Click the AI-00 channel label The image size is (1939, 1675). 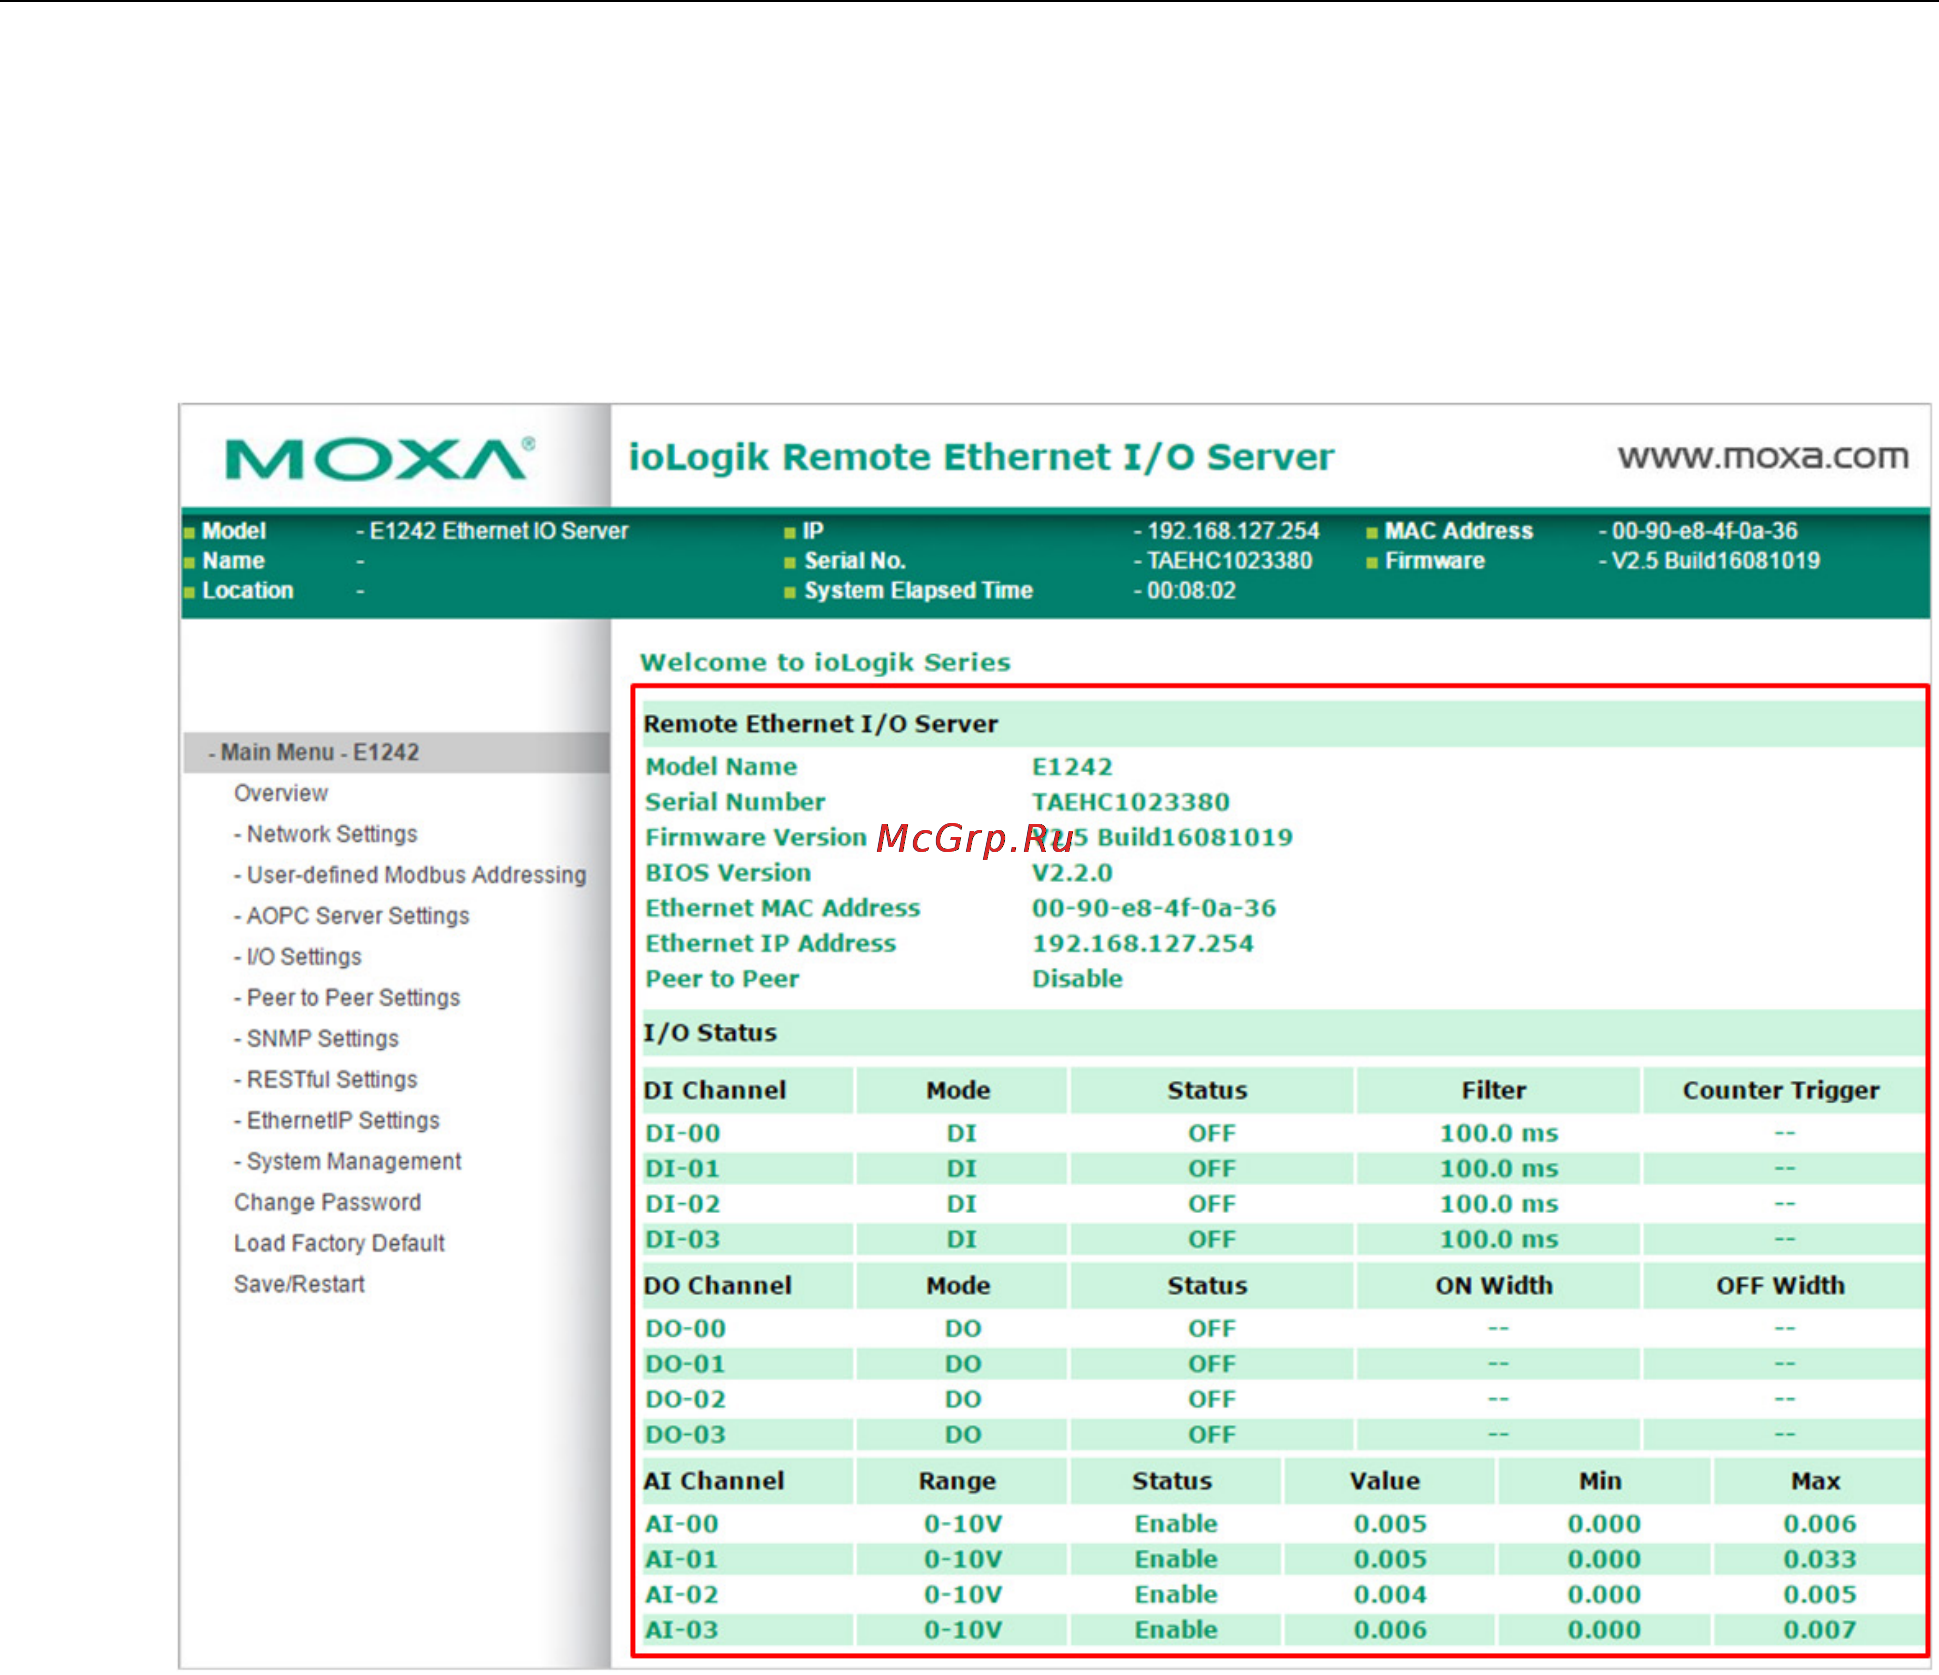tap(681, 1524)
